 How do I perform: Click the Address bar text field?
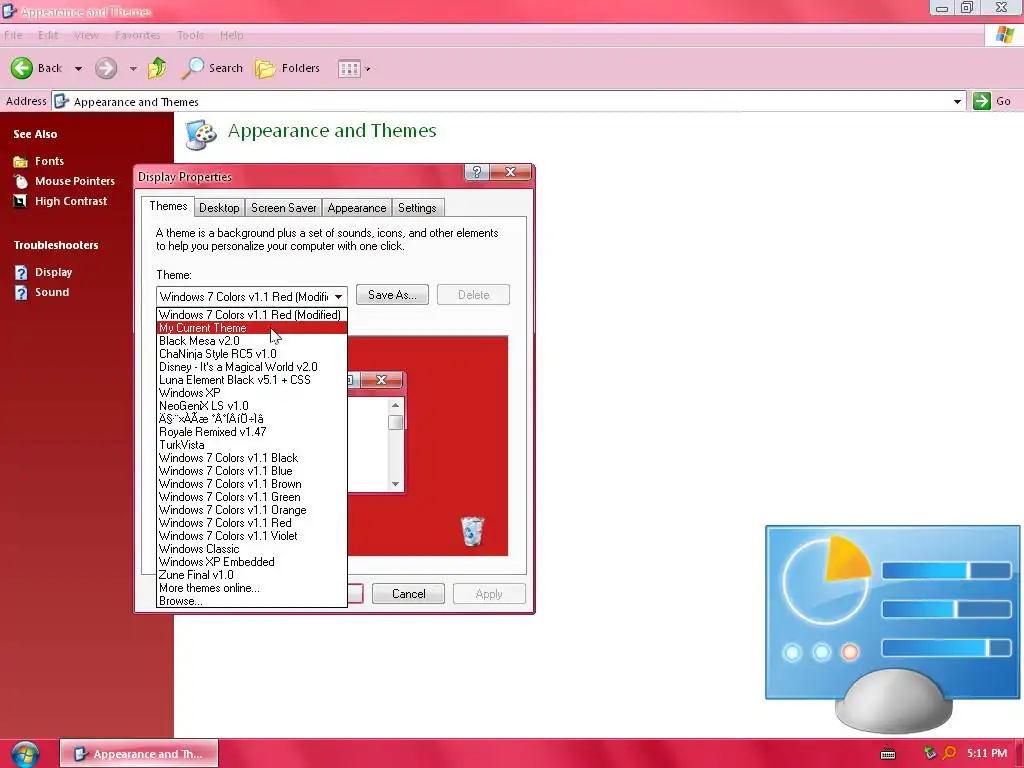tap(509, 101)
